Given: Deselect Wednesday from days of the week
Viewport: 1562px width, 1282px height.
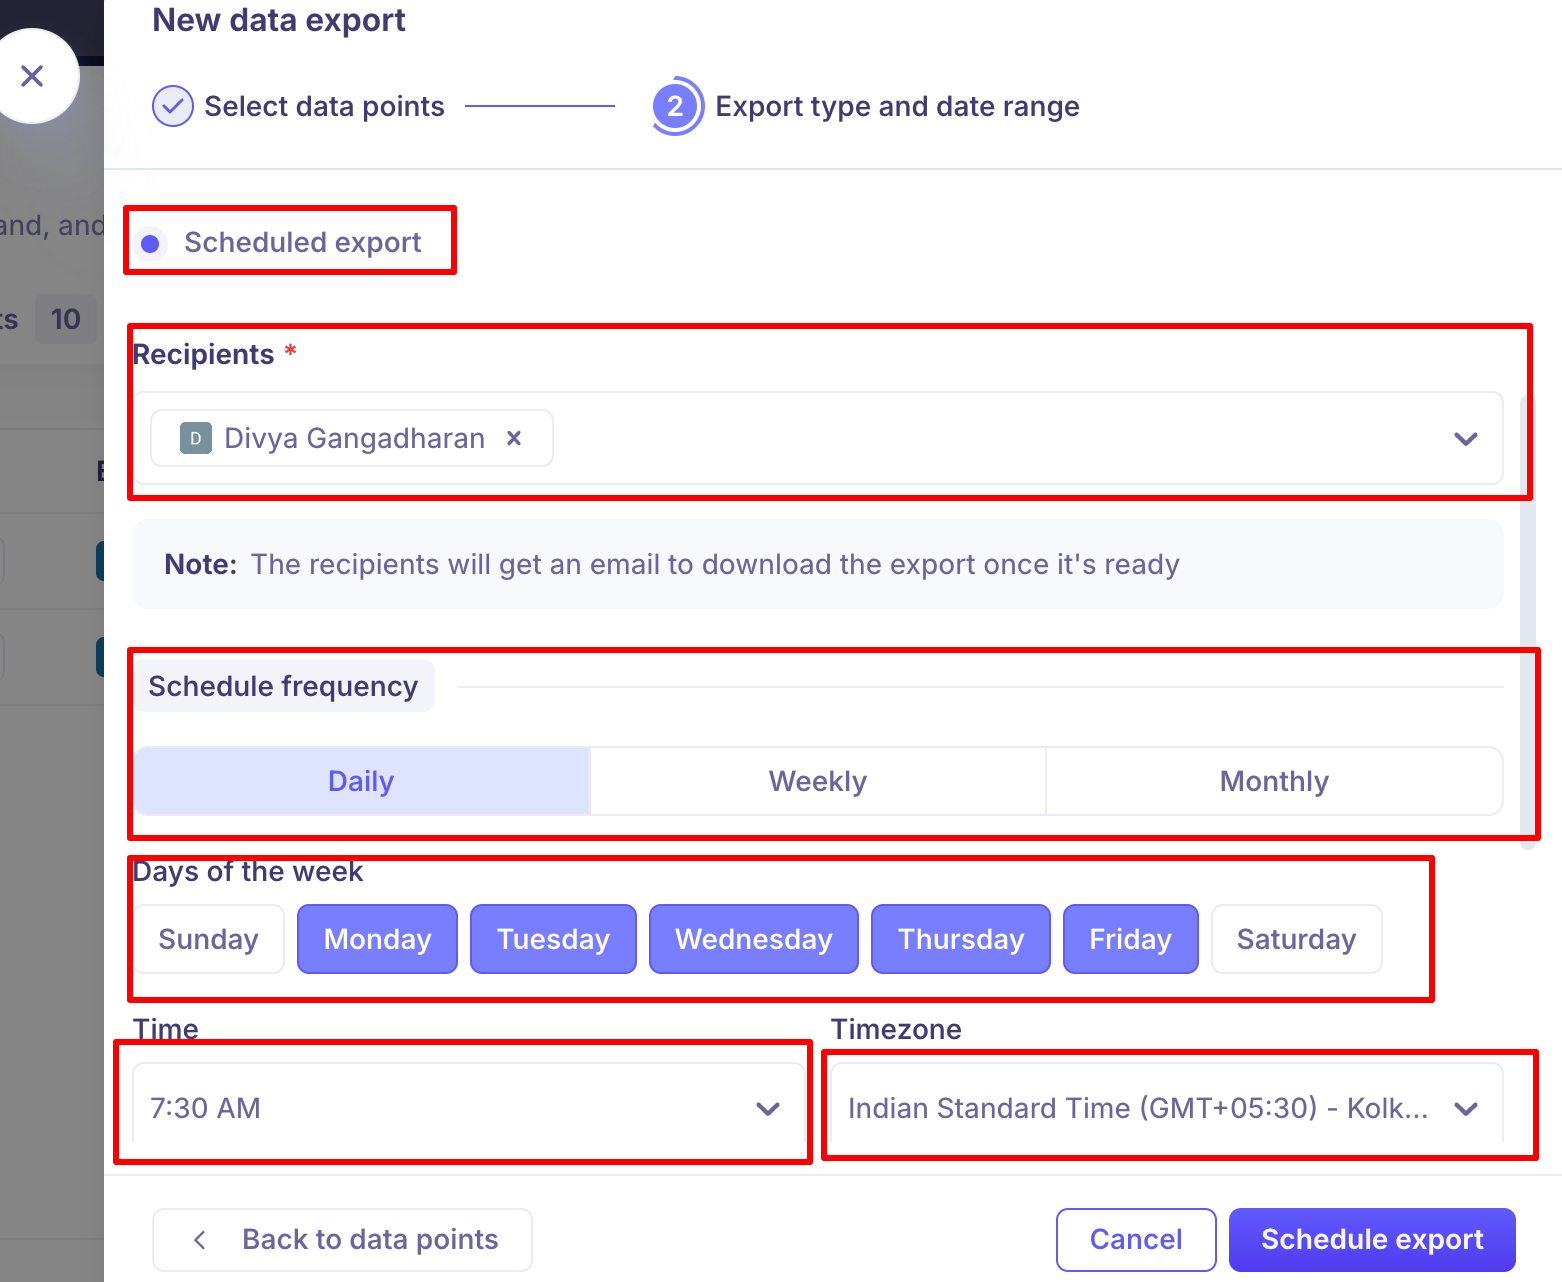Looking at the screenshot, I should coord(753,939).
